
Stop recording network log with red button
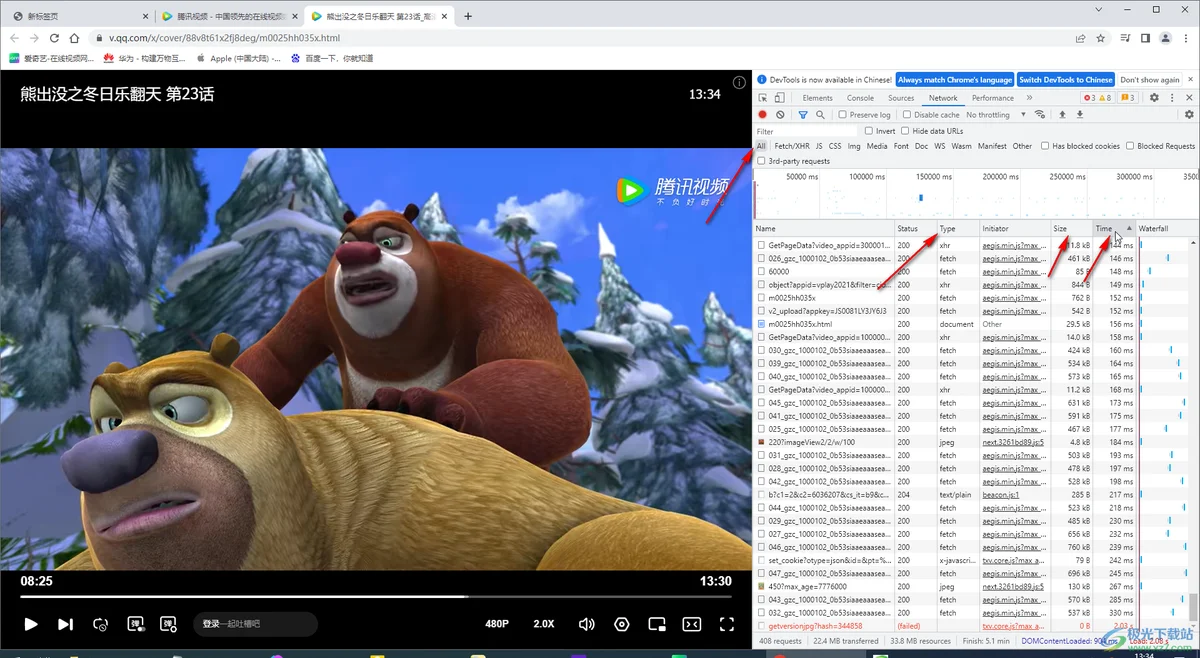(x=762, y=115)
